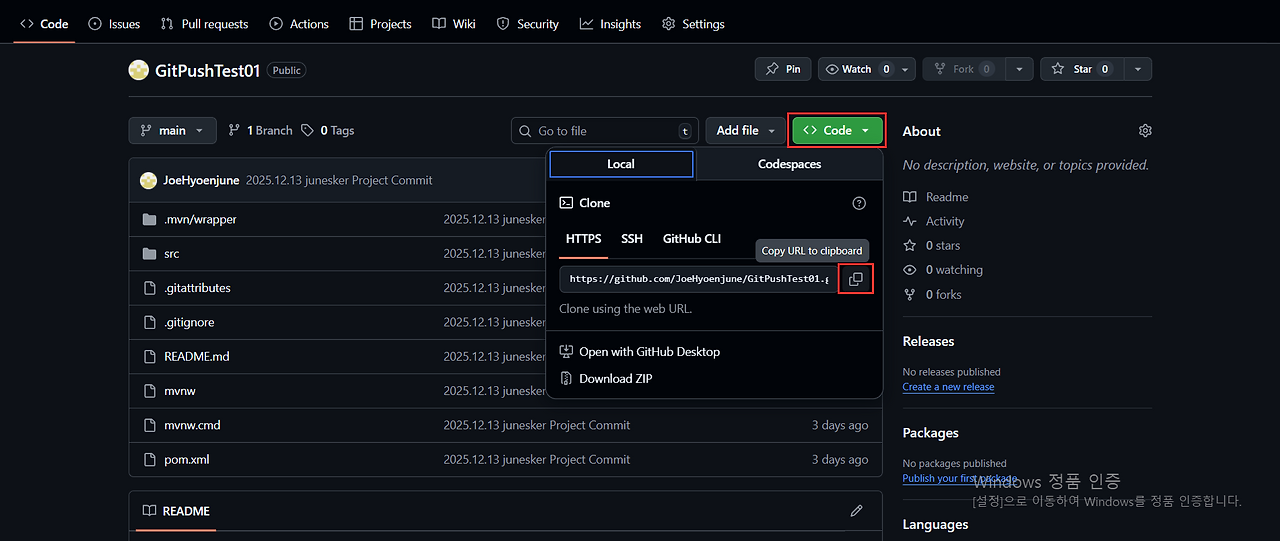Screen dimensions: 1280x541
Task: Watch the repository
Action: tap(857, 69)
